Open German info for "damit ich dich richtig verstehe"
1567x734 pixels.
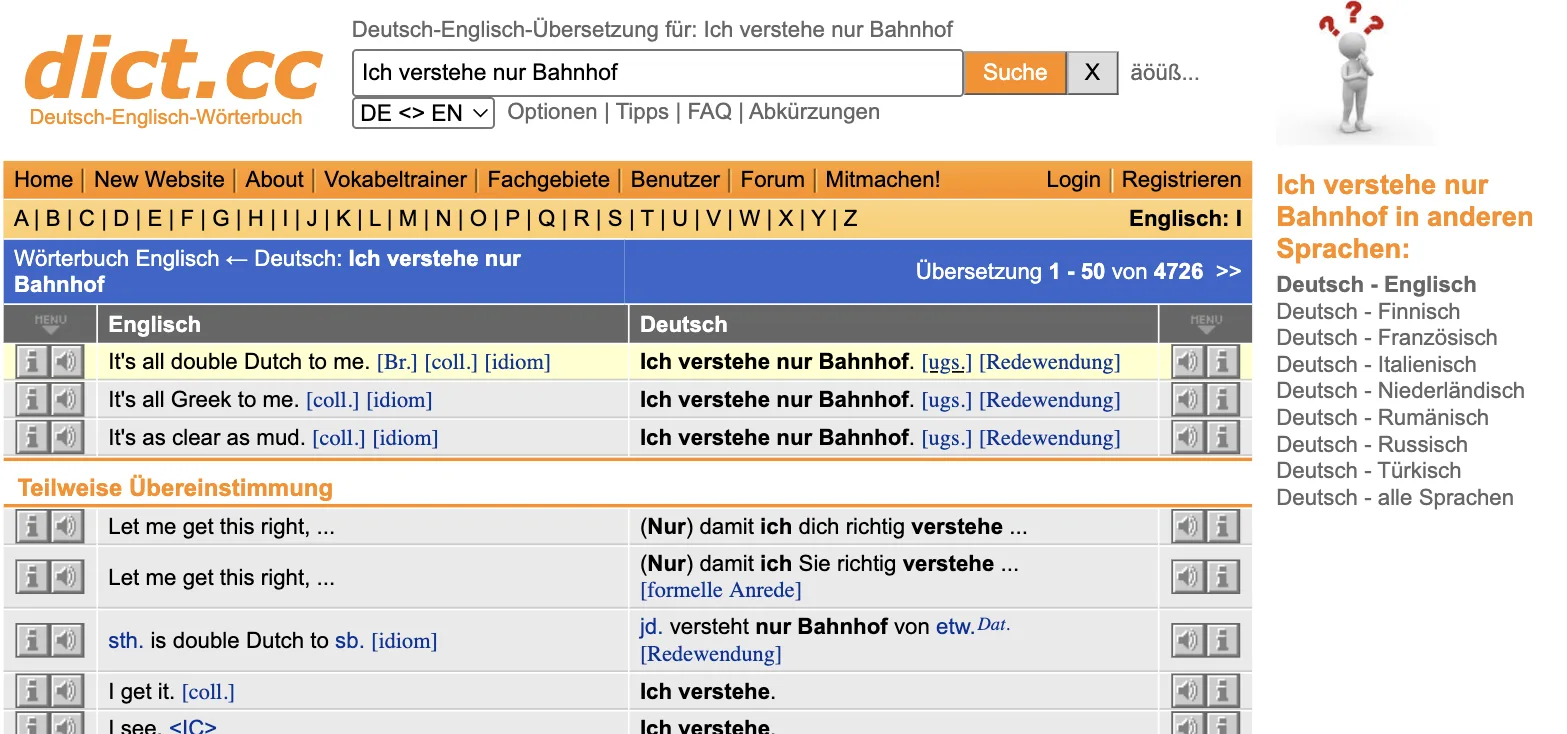pyautogui.click(x=1222, y=526)
